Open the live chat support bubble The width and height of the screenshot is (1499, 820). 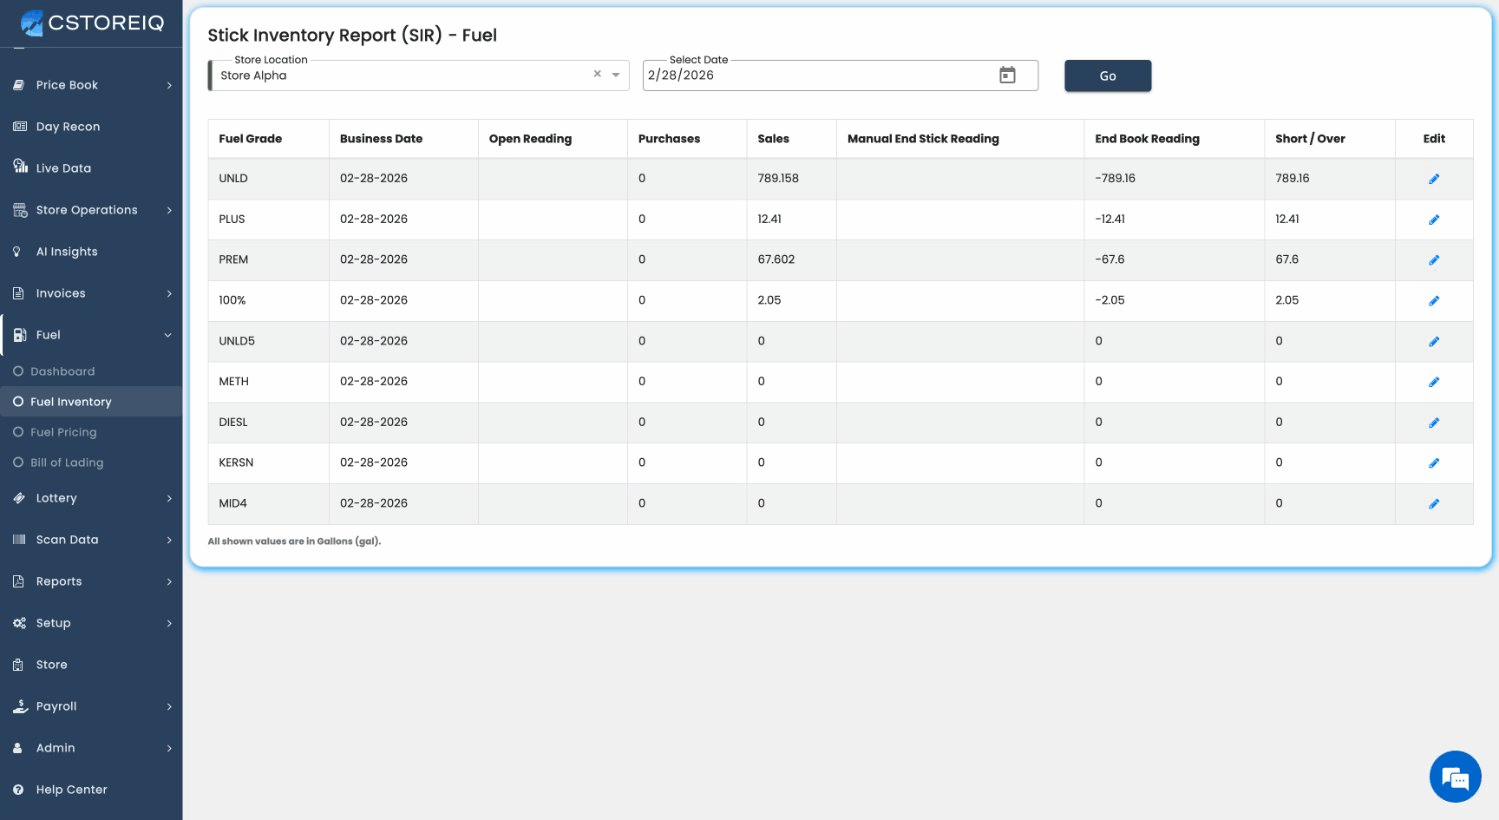point(1454,776)
